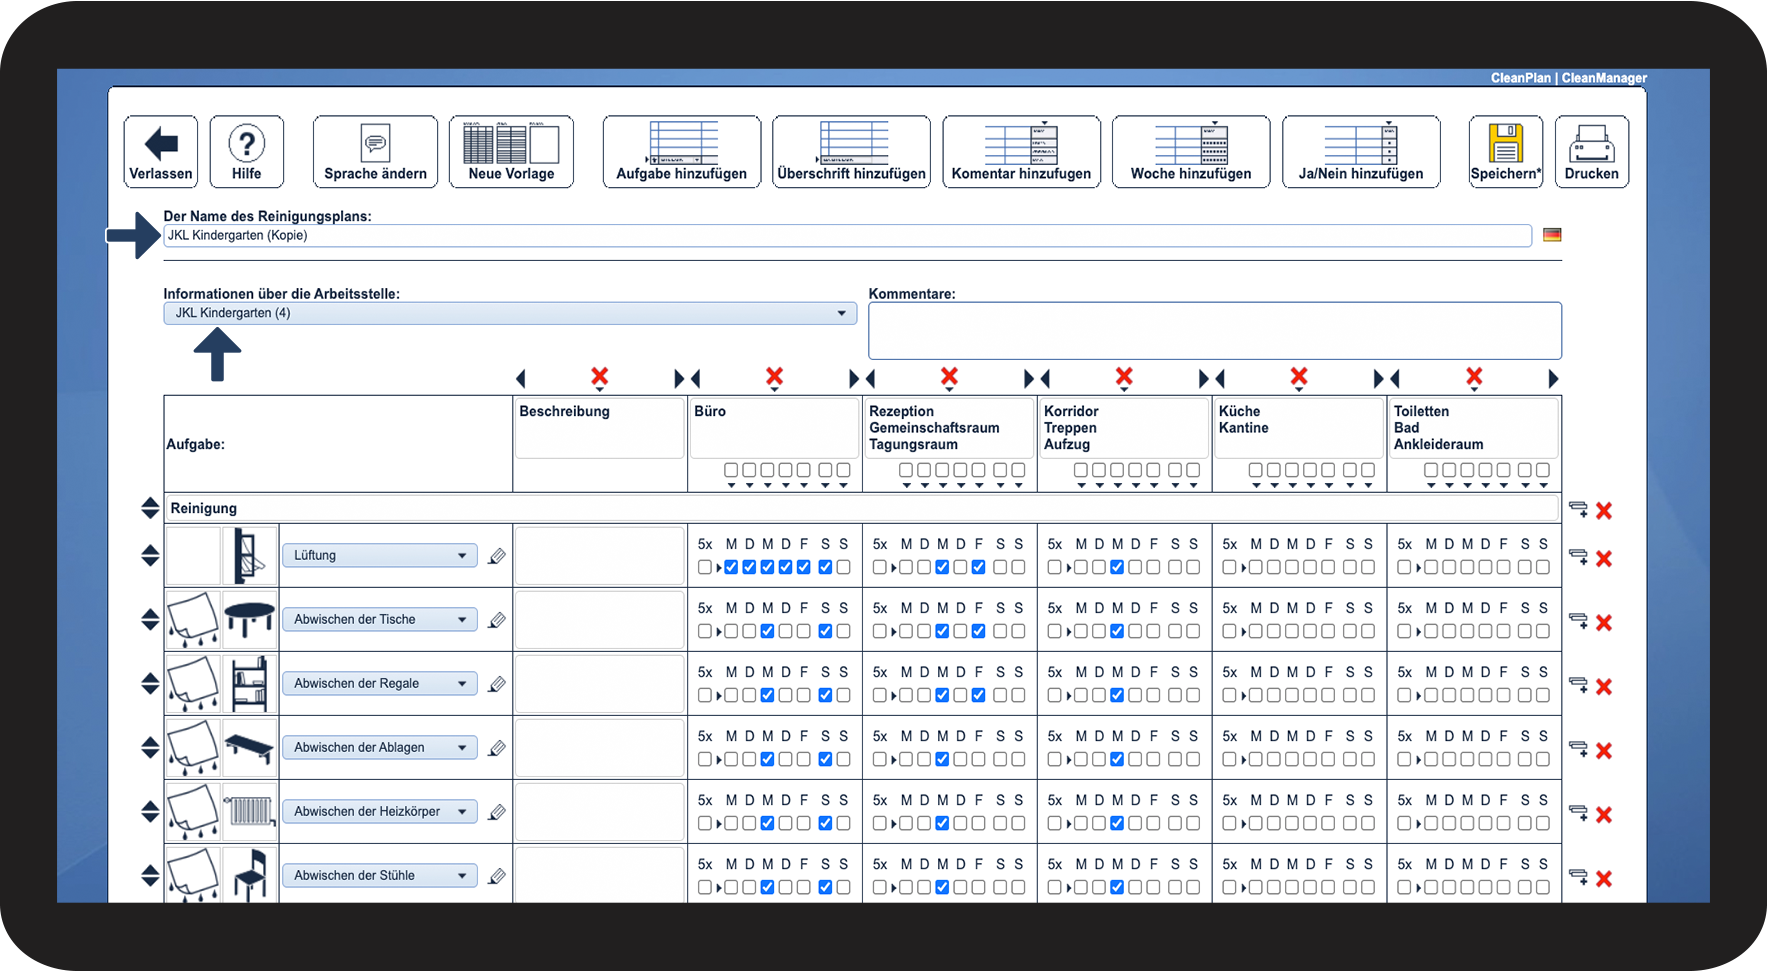Click Sprache ändern speech bubble icon

pos(375,152)
